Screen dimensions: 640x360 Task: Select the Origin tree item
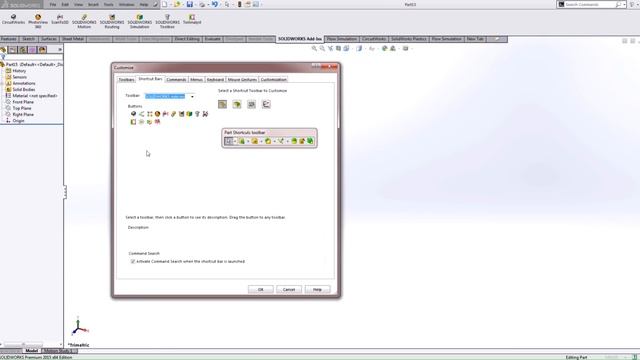pyautogui.click(x=18, y=121)
